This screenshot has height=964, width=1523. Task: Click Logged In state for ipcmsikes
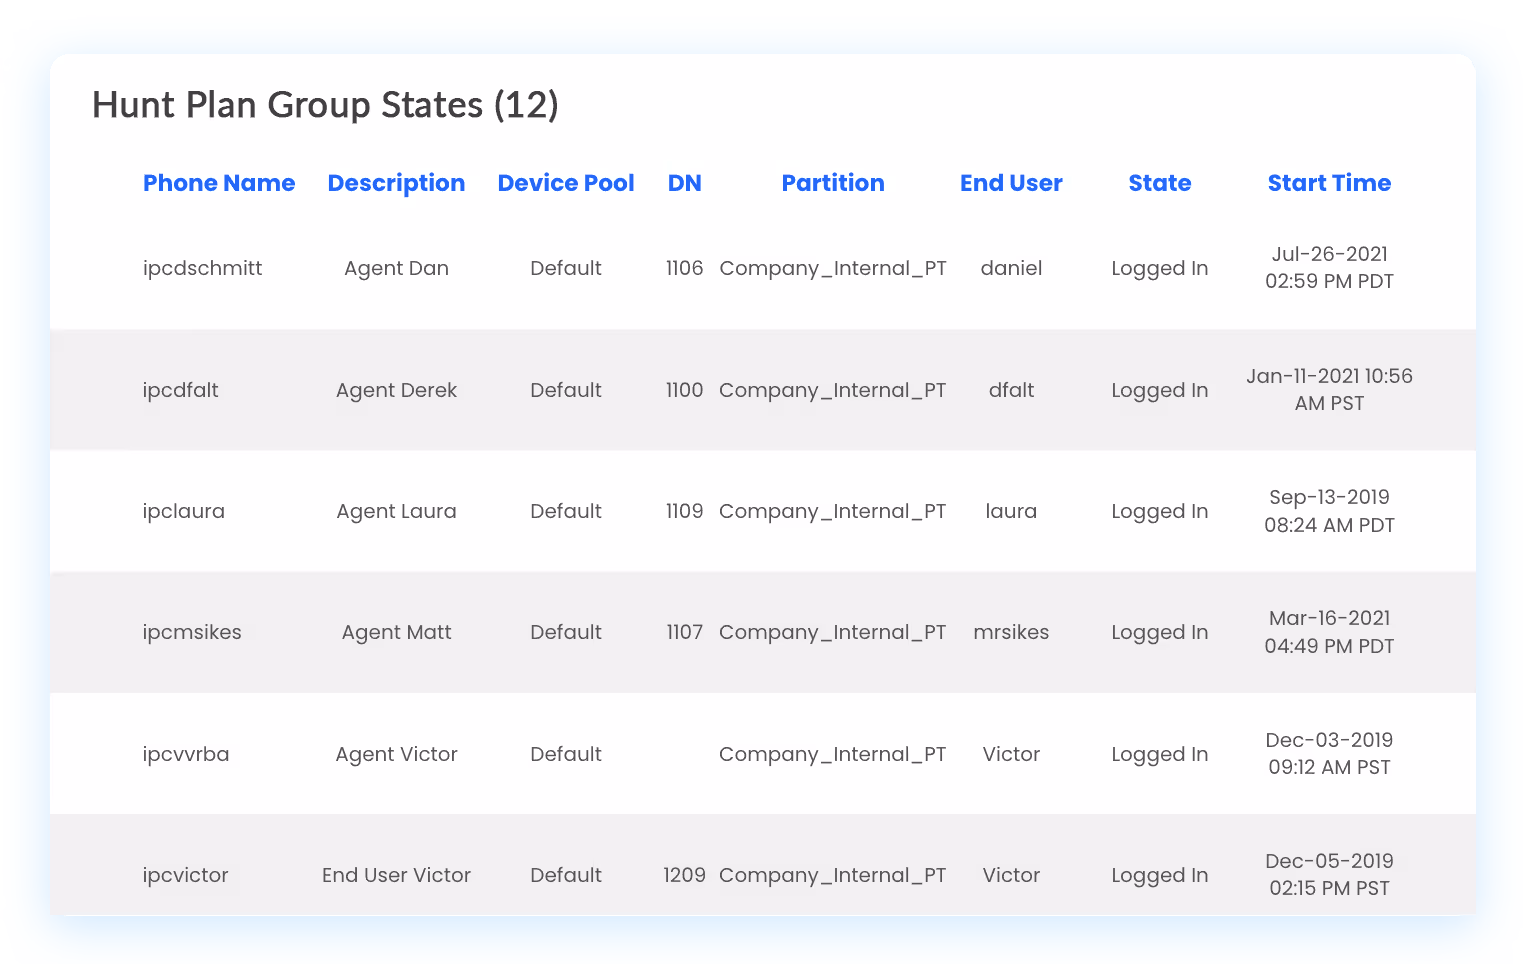[1160, 632]
